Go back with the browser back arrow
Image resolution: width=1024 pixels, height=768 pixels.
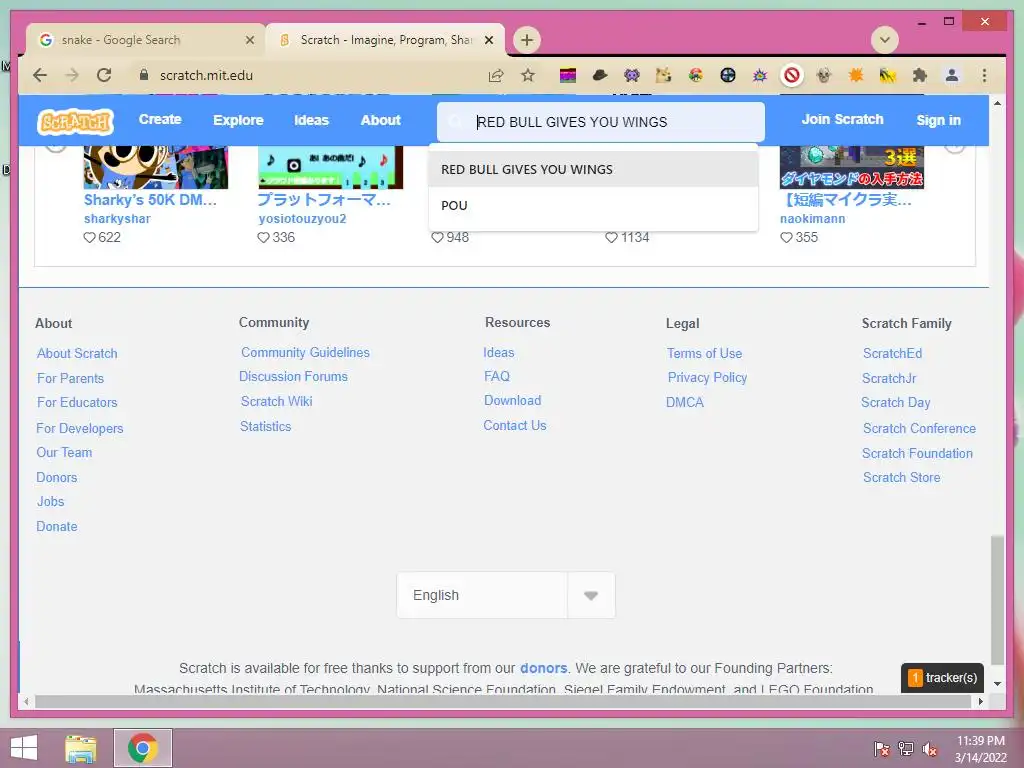[x=40, y=75]
